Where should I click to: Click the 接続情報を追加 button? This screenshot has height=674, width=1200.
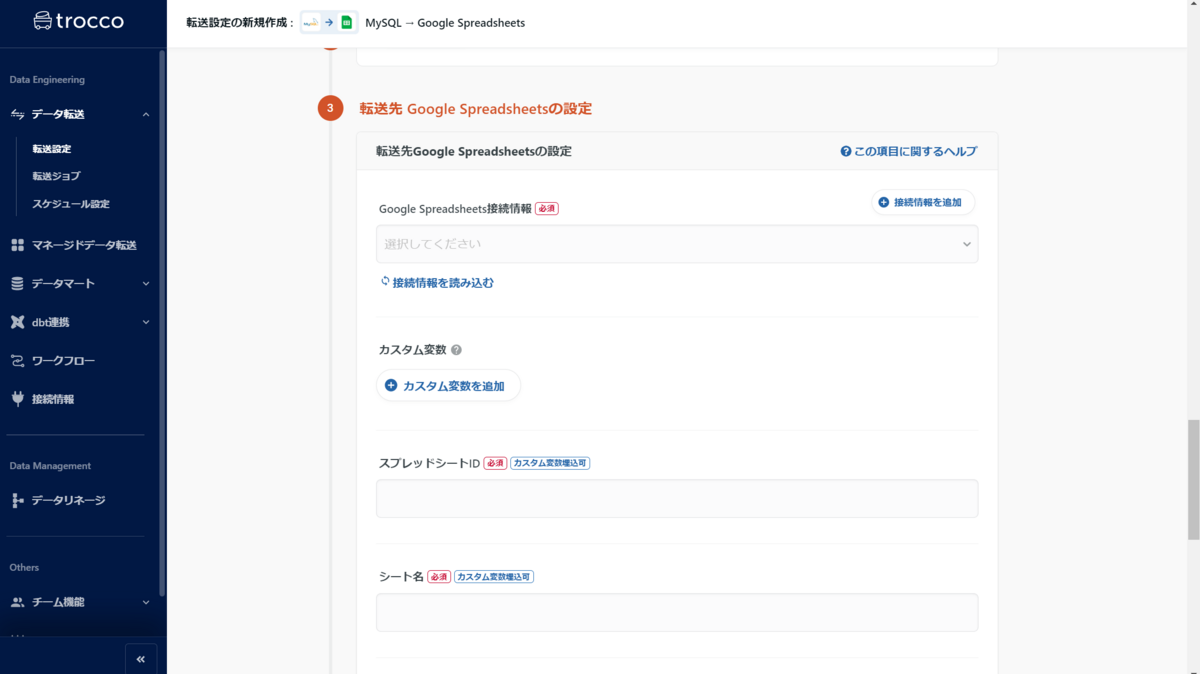[923, 202]
